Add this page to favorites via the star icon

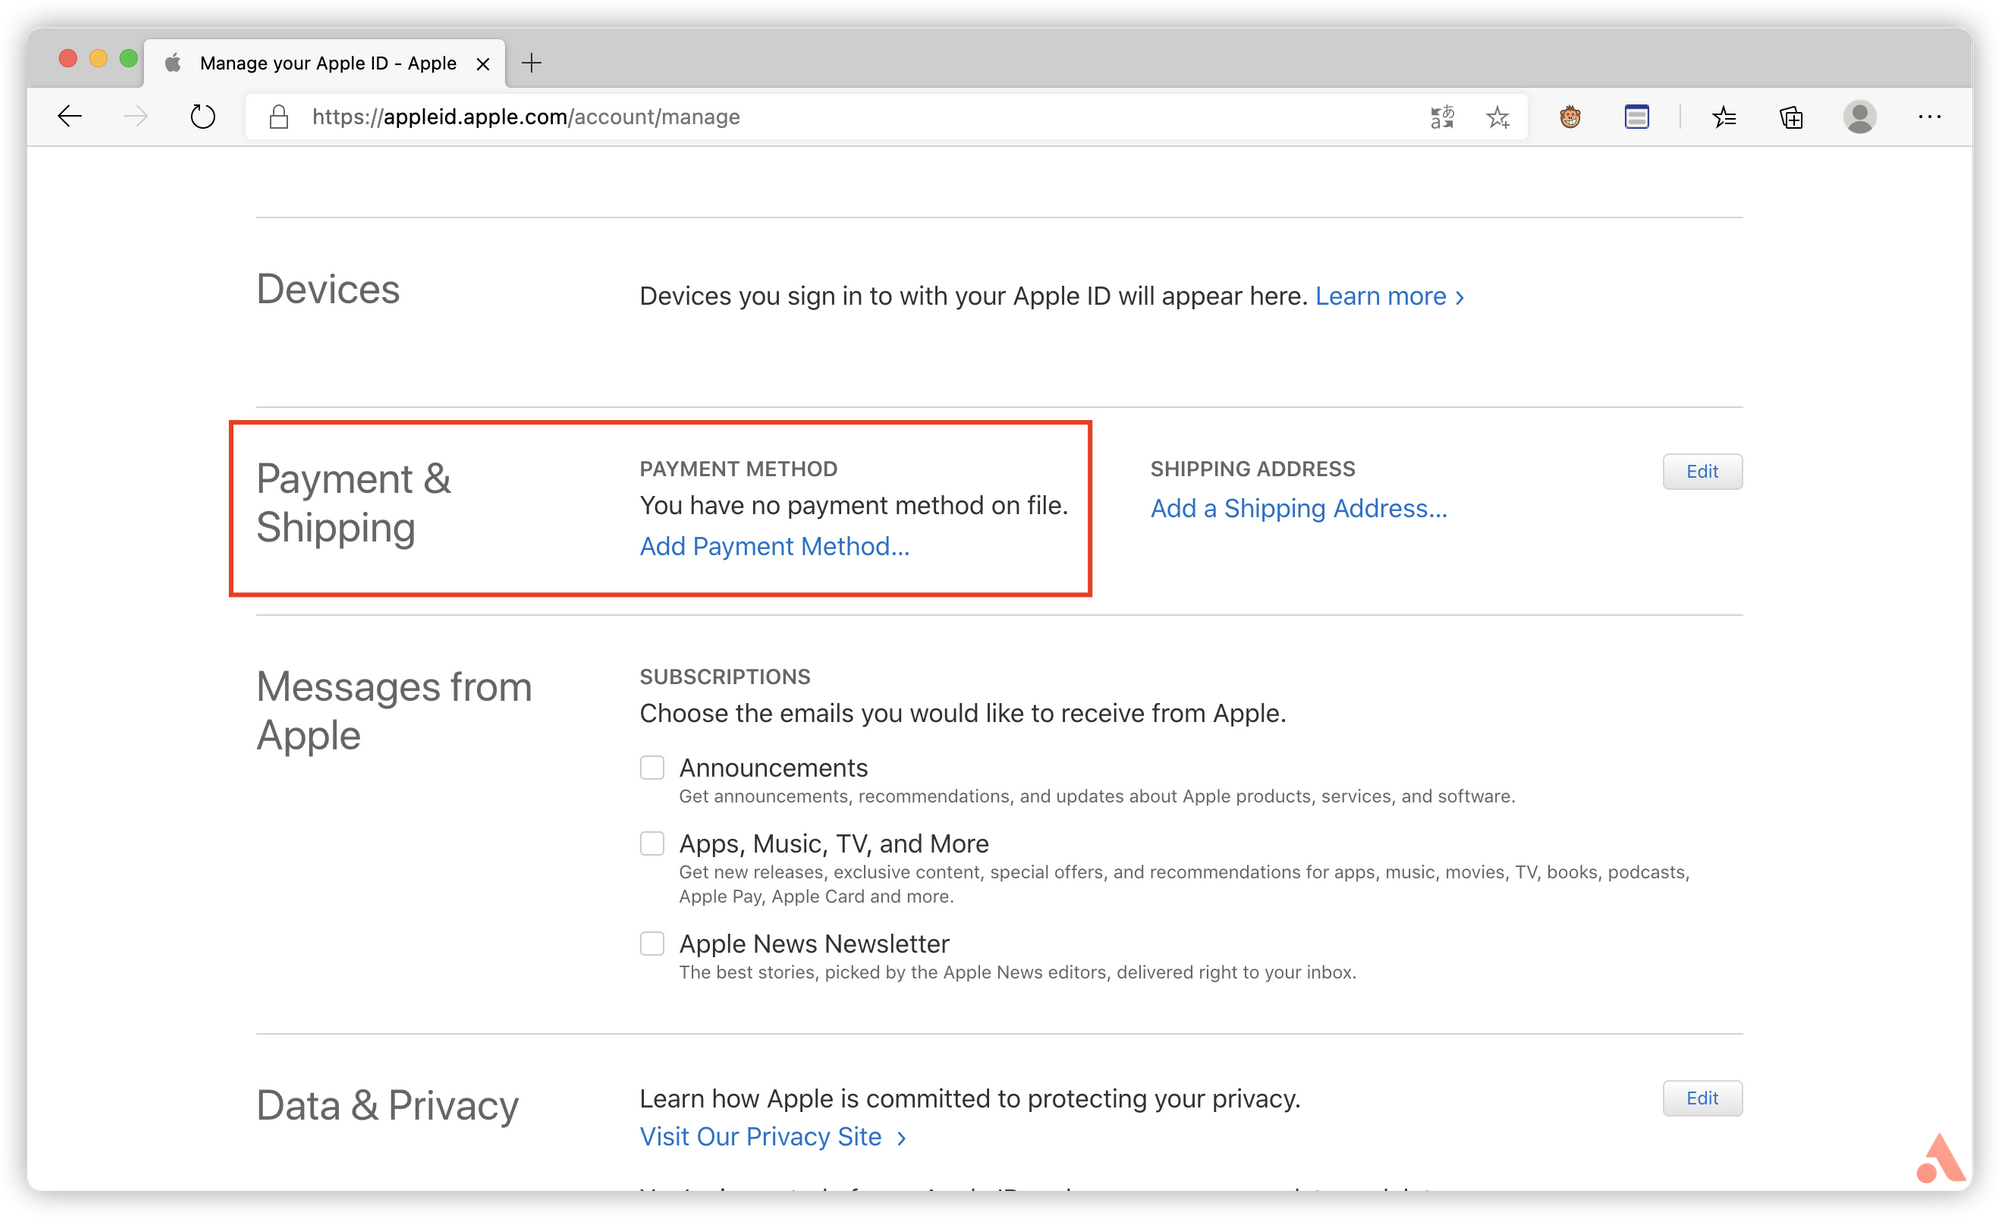pyautogui.click(x=1498, y=116)
